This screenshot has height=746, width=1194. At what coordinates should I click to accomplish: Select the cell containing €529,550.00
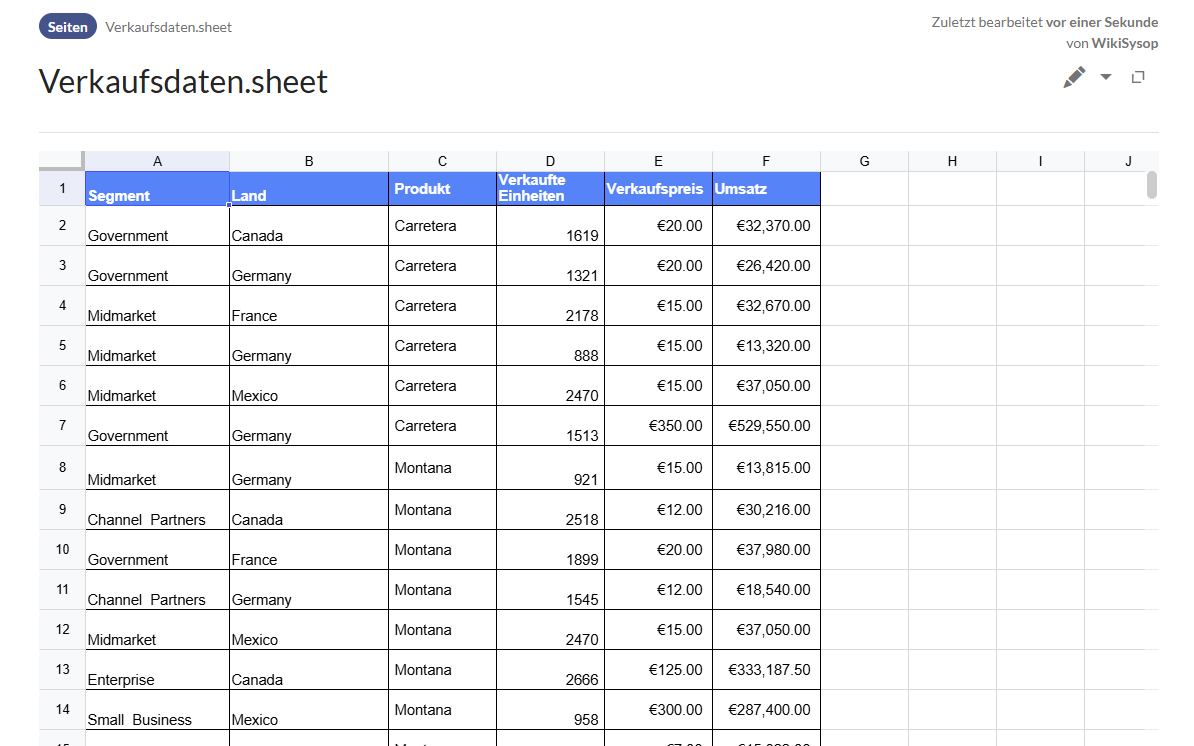[x=766, y=426]
